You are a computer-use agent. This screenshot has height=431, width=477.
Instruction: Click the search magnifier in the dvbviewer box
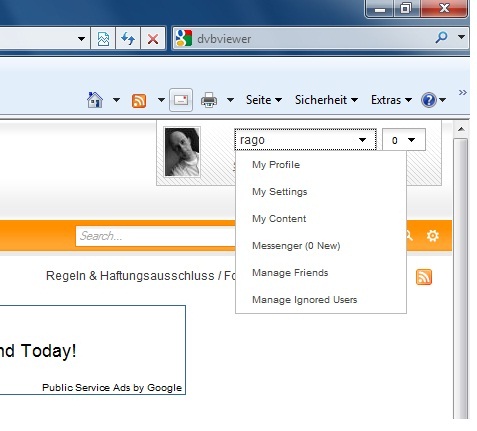[x=441, y=38]
